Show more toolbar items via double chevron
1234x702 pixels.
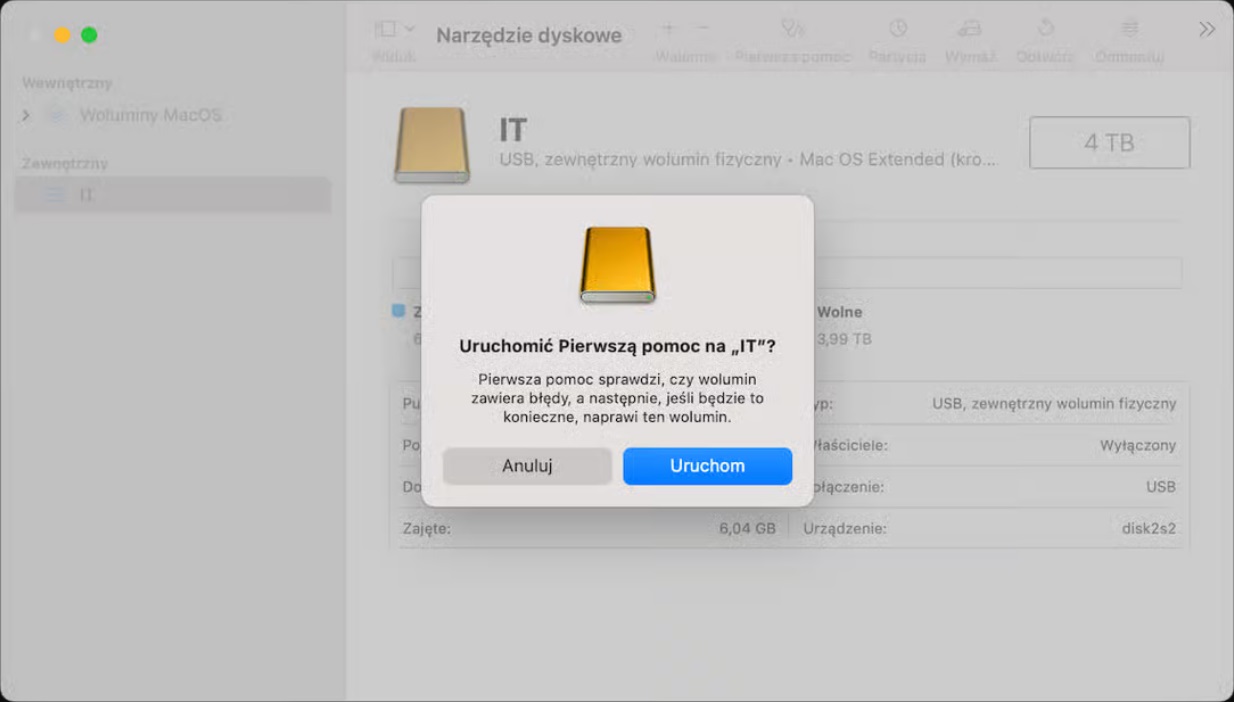pyautogui.click(x=1206, y=30)
